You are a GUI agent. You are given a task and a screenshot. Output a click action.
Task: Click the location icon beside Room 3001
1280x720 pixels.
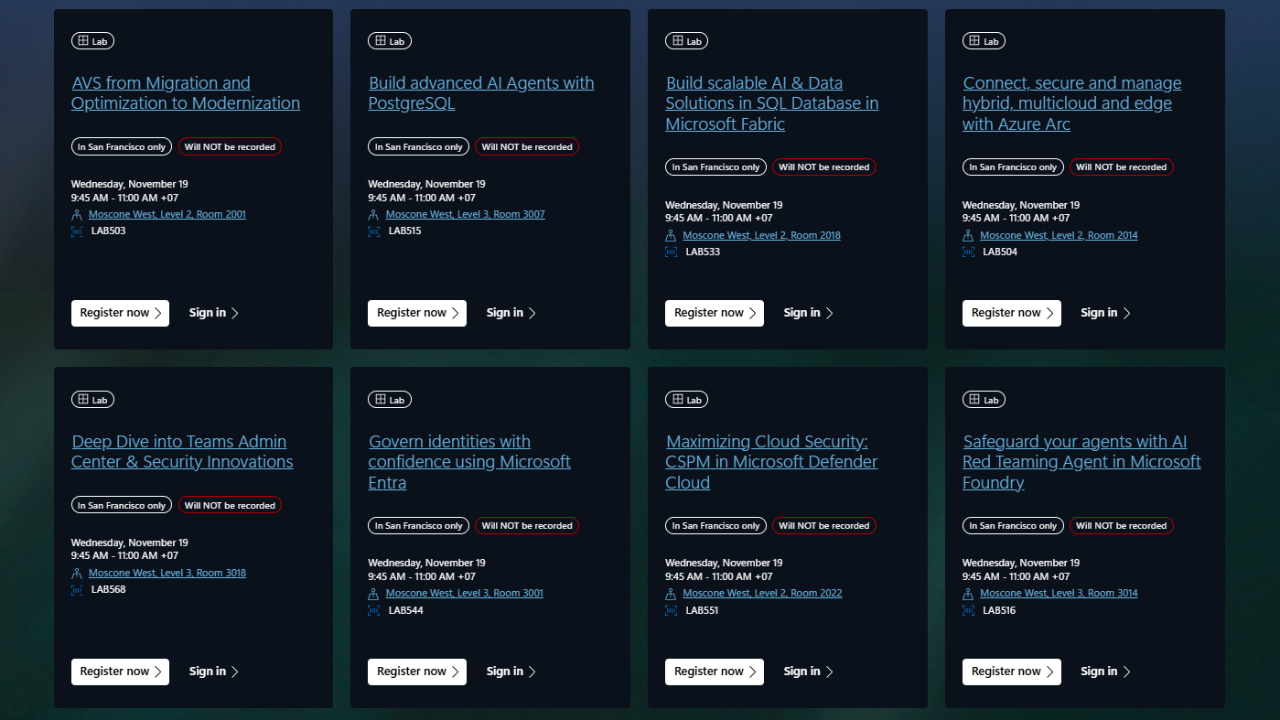374,594
